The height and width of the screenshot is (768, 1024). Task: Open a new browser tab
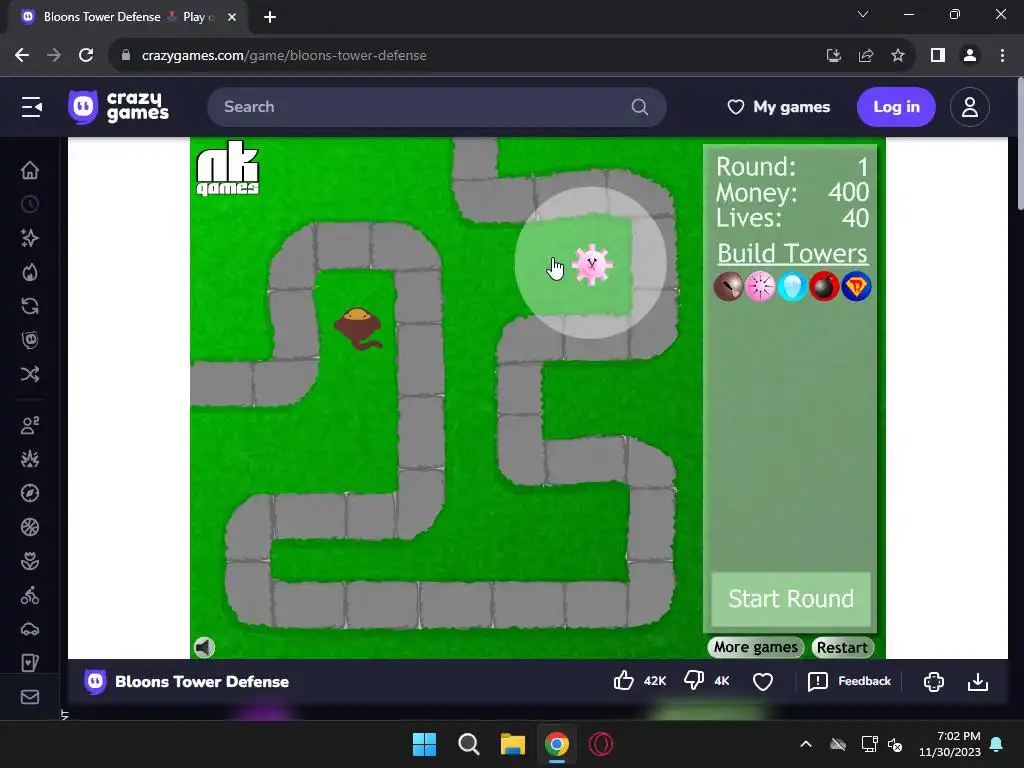pos(270,17)
